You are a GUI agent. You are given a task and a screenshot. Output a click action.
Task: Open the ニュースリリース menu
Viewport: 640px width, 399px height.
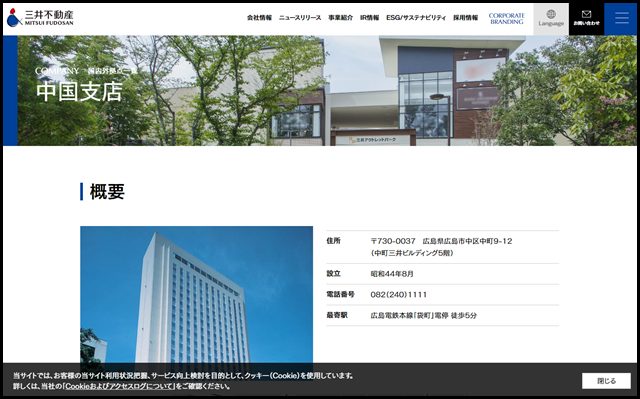pyautogui.click(x=300, y=18)
